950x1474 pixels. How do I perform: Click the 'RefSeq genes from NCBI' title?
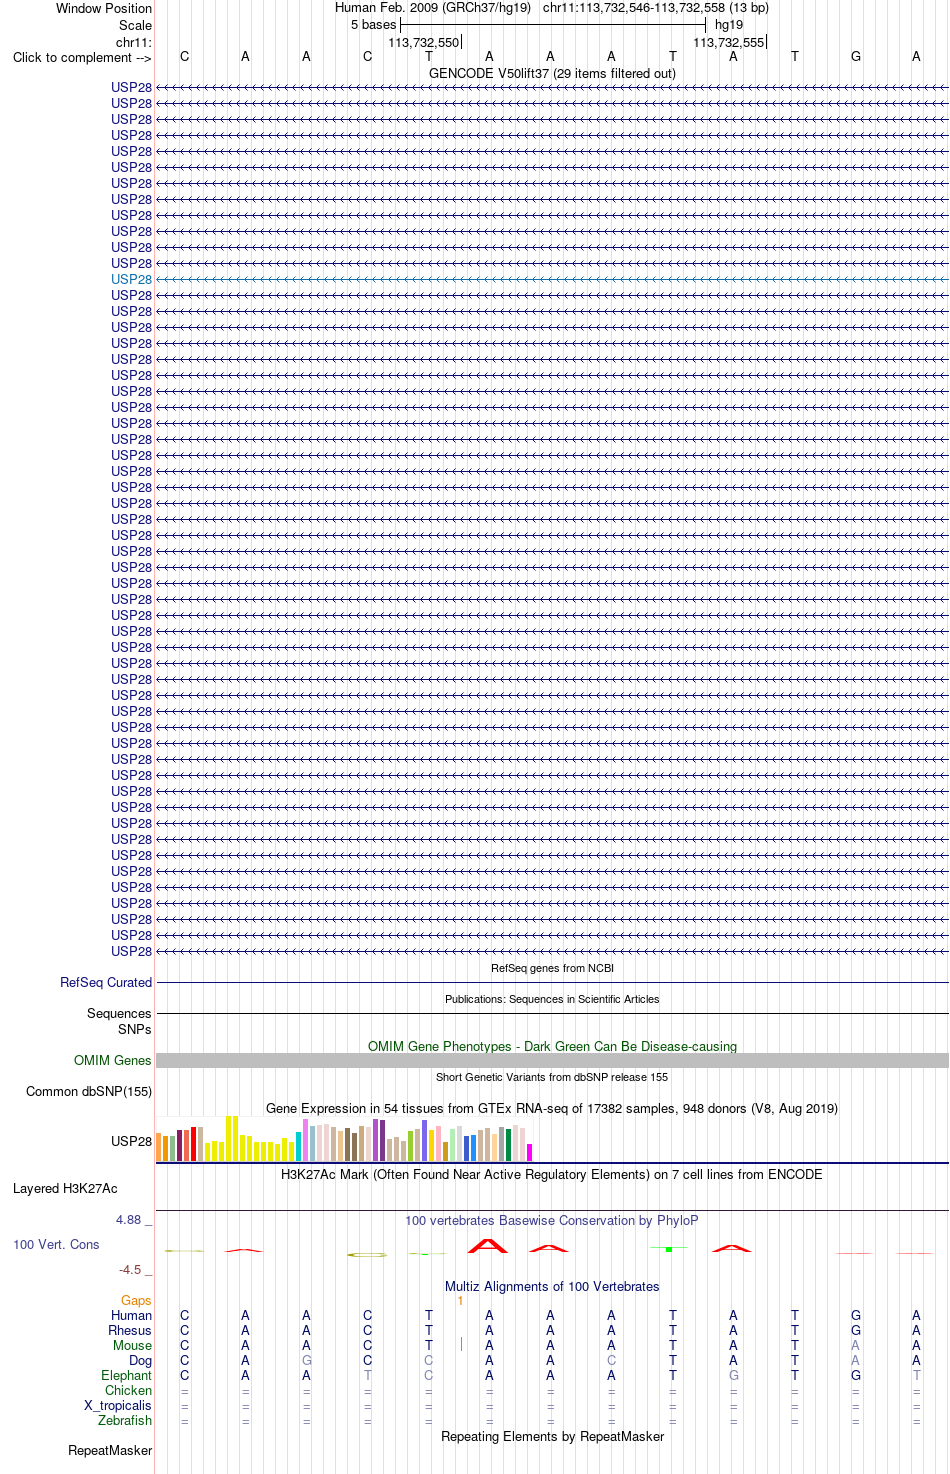552,968
